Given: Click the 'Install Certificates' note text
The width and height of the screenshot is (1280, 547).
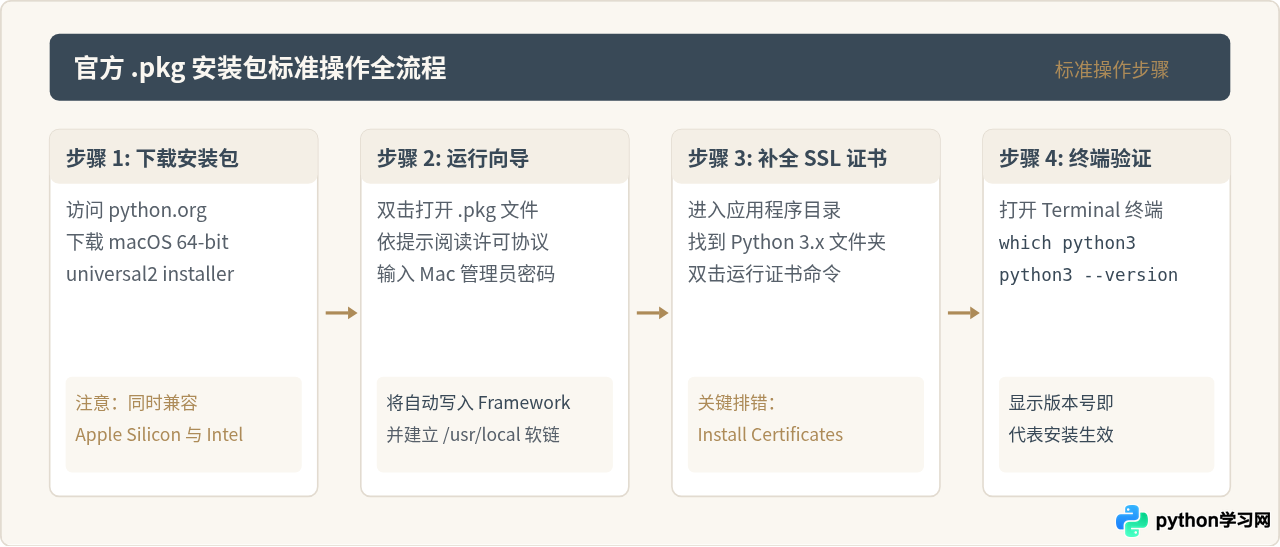Looking at the screenshot, I should [770, 435].
